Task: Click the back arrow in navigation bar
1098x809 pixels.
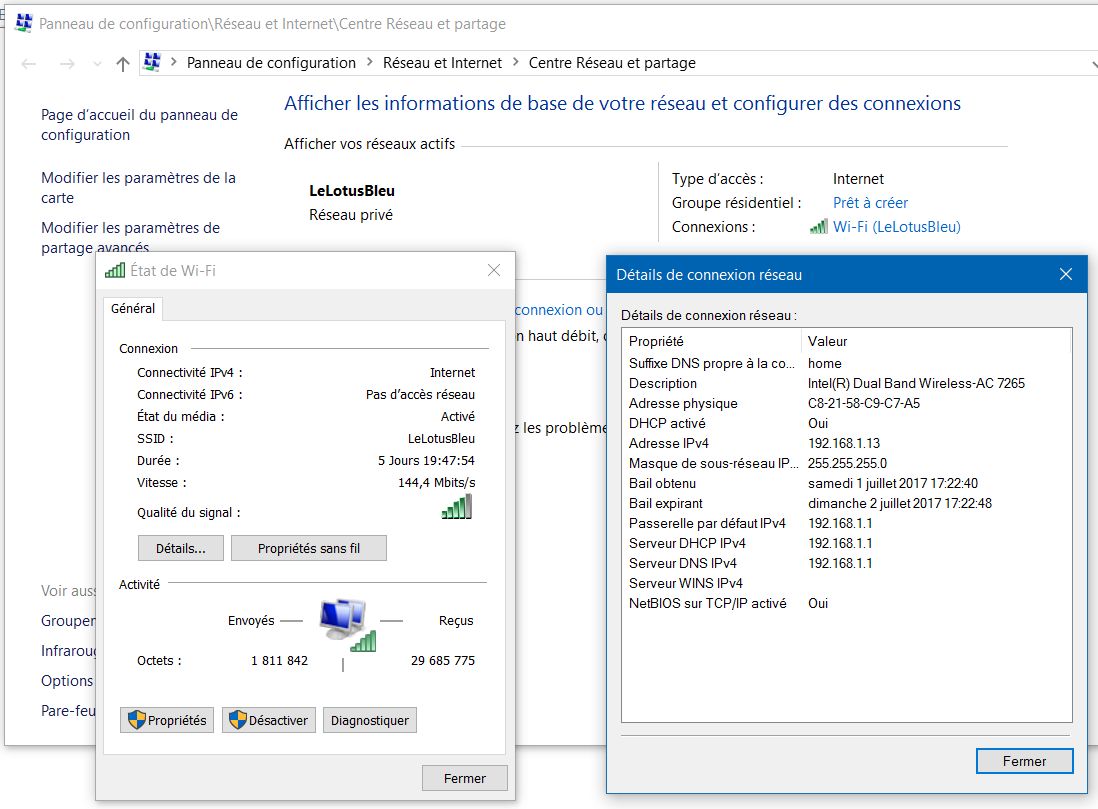Action: click(x=30, y=64)
